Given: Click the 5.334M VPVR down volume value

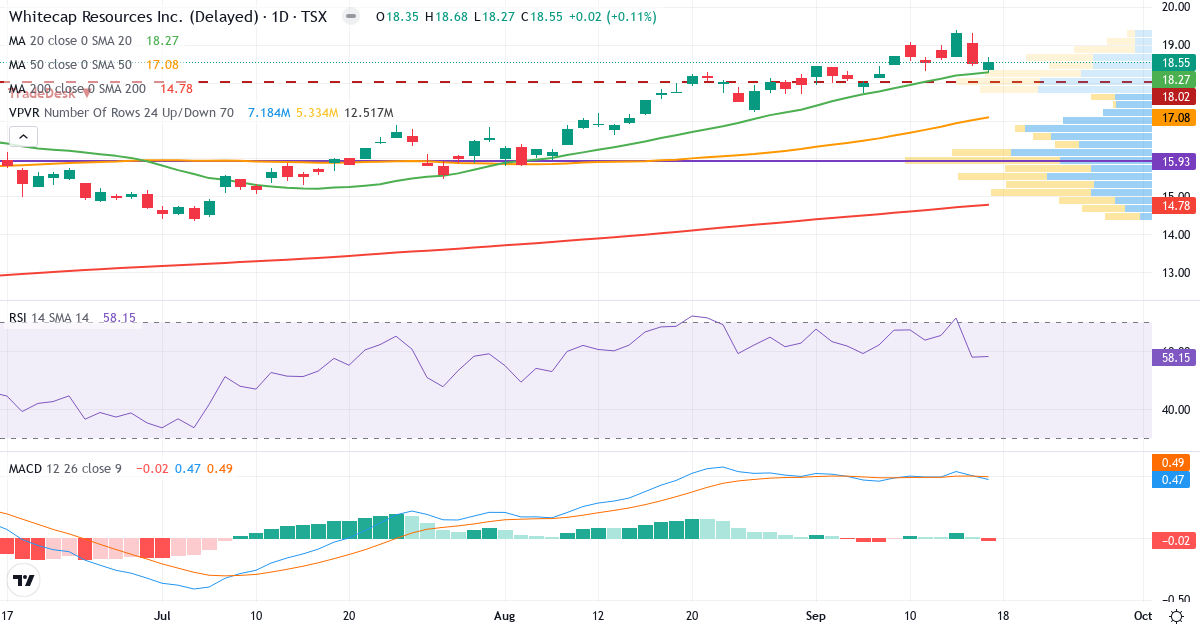Looking at the screenshot, I should tap(317, 113).
